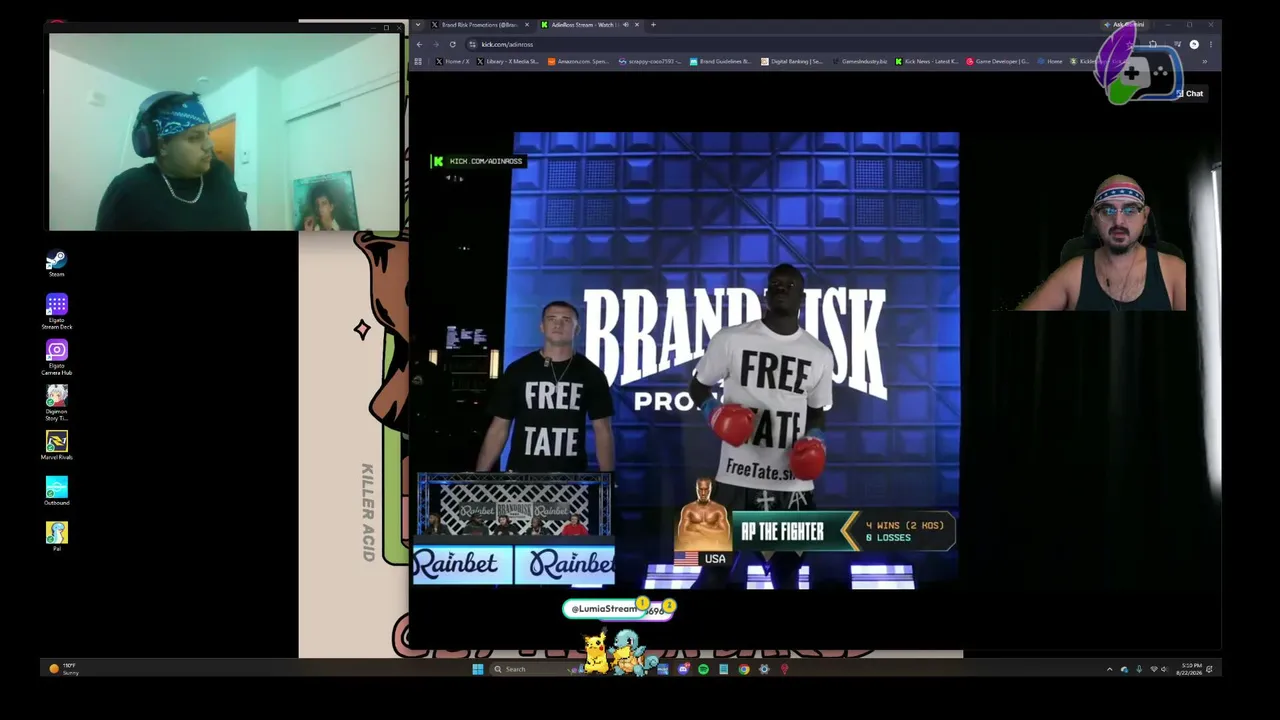The image size is (1280, 720).
Task: Open the Settings gear on the taskbar
Action: point(764,669)
